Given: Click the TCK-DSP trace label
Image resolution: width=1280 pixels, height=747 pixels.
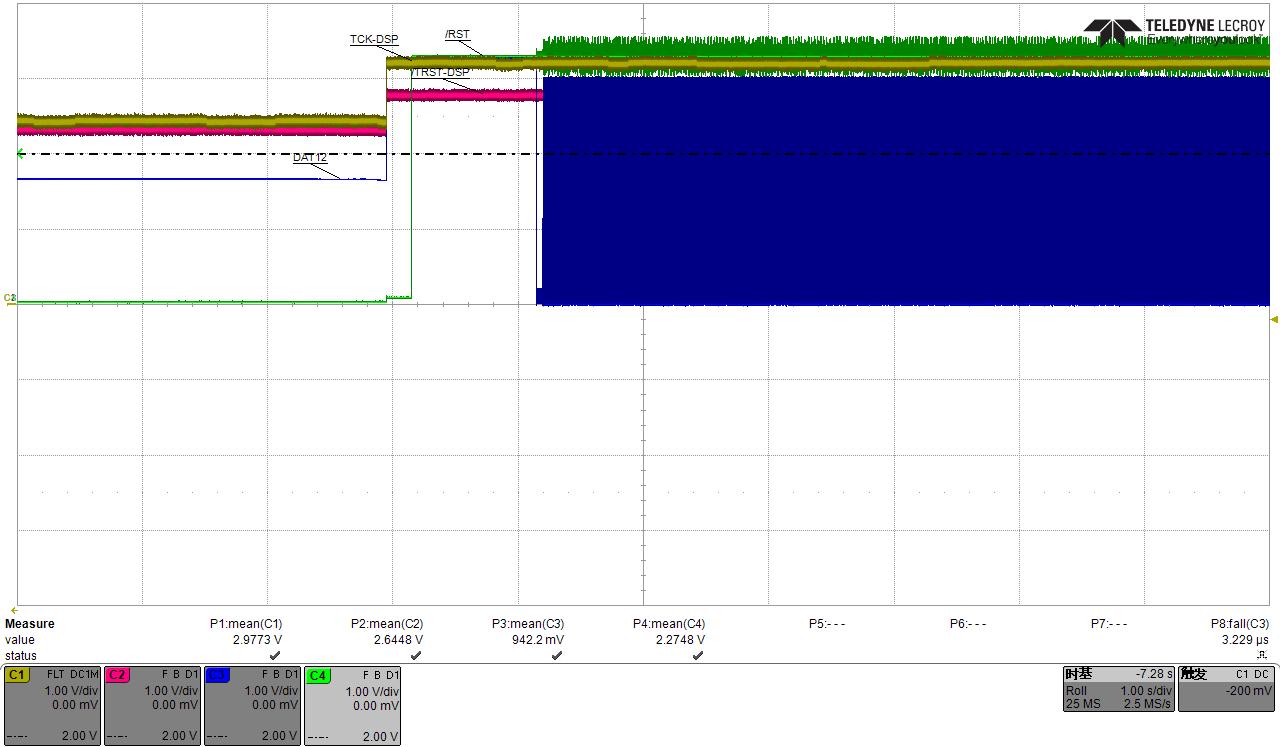Looking at the screenshot, I should click(374, 40).
